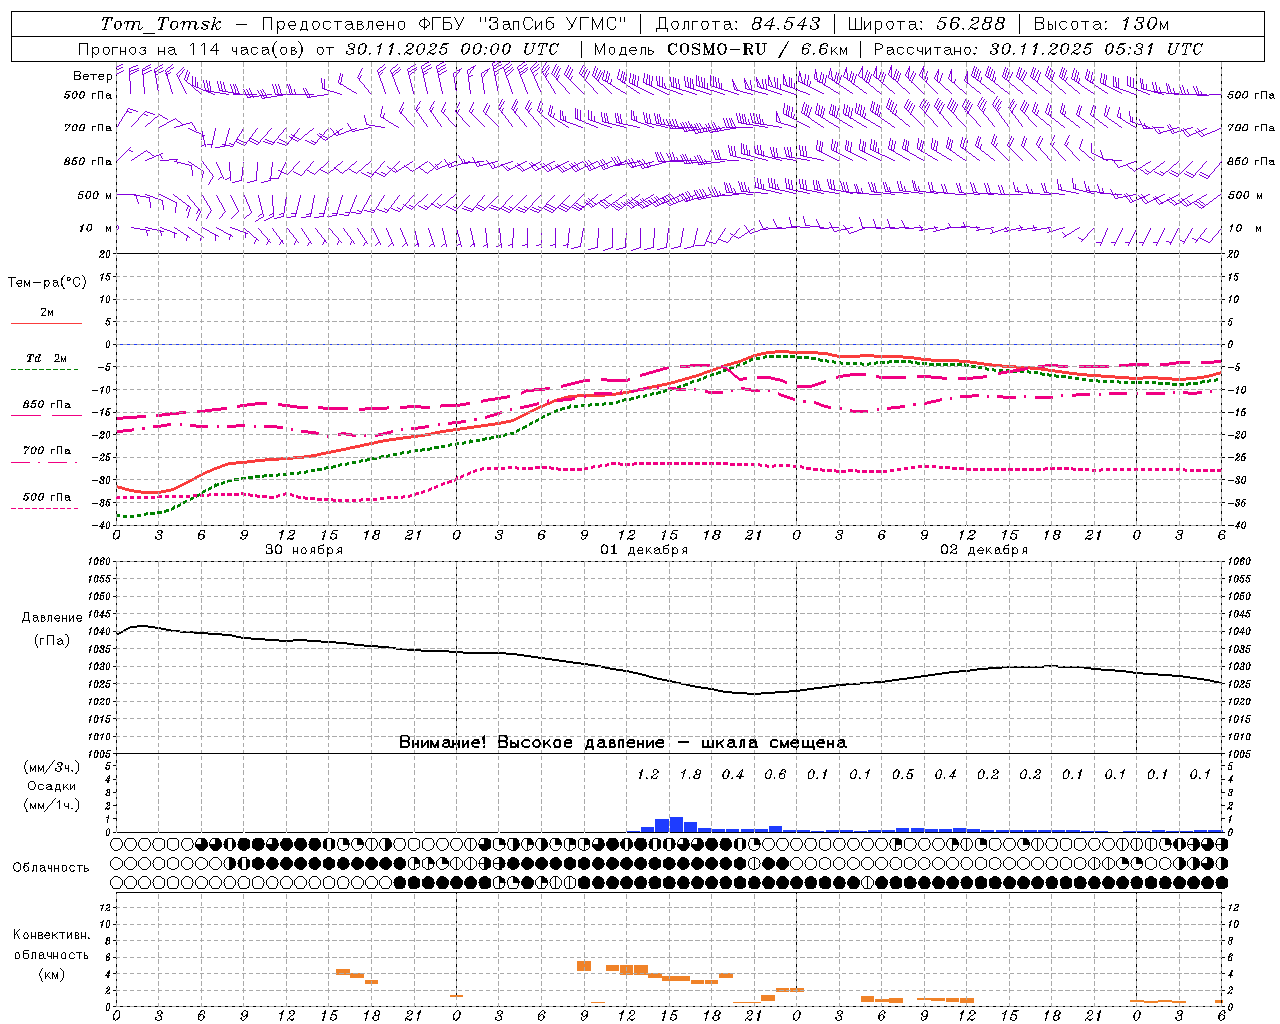Click the '(мм/1ч.)' precipitation unit label

51,805
